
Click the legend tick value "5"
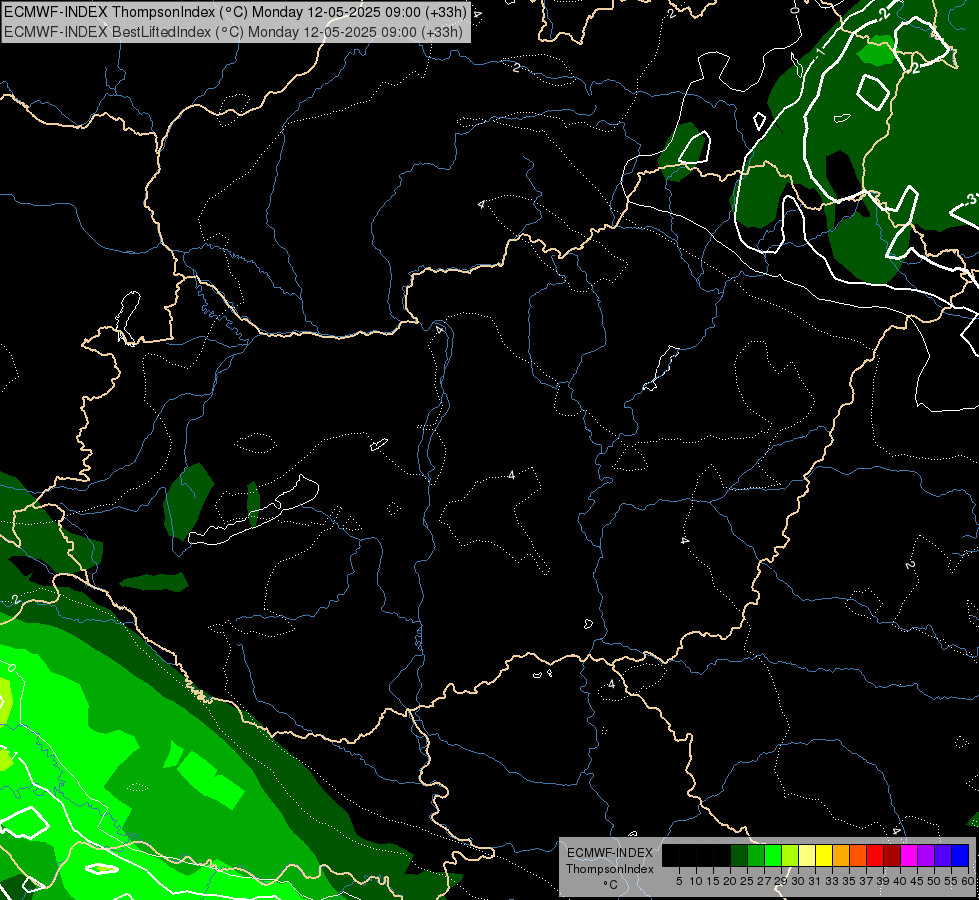click(679, 881)
